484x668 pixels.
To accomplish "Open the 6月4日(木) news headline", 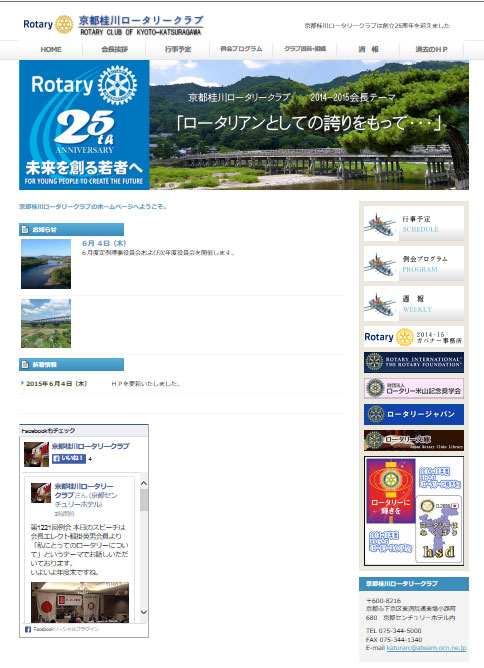I will 104,243.
